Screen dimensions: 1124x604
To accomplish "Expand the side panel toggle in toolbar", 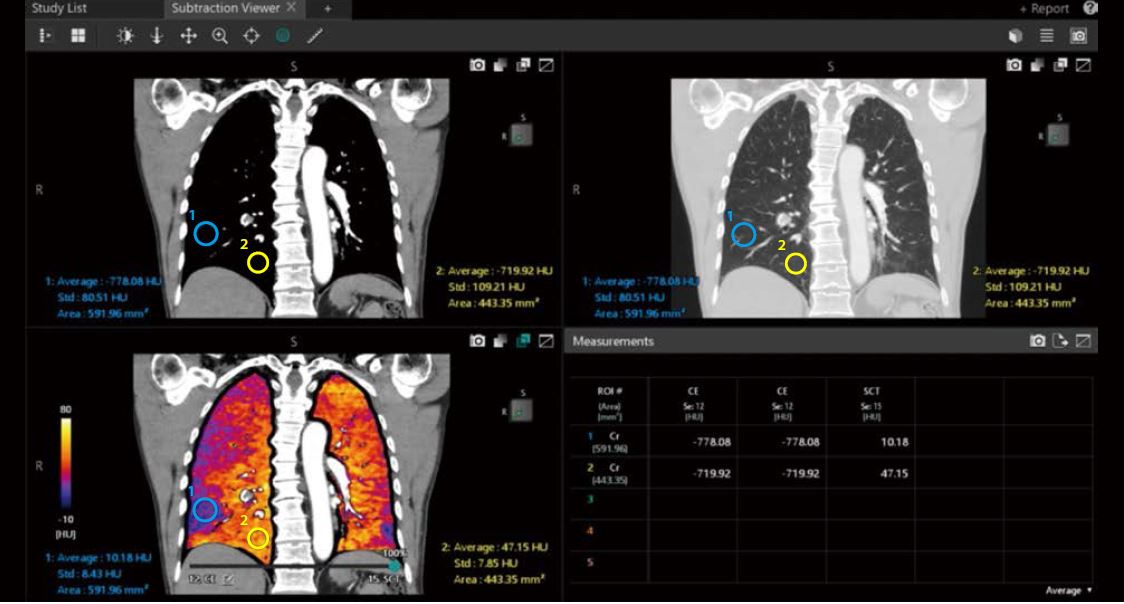I will pos(45,36).
